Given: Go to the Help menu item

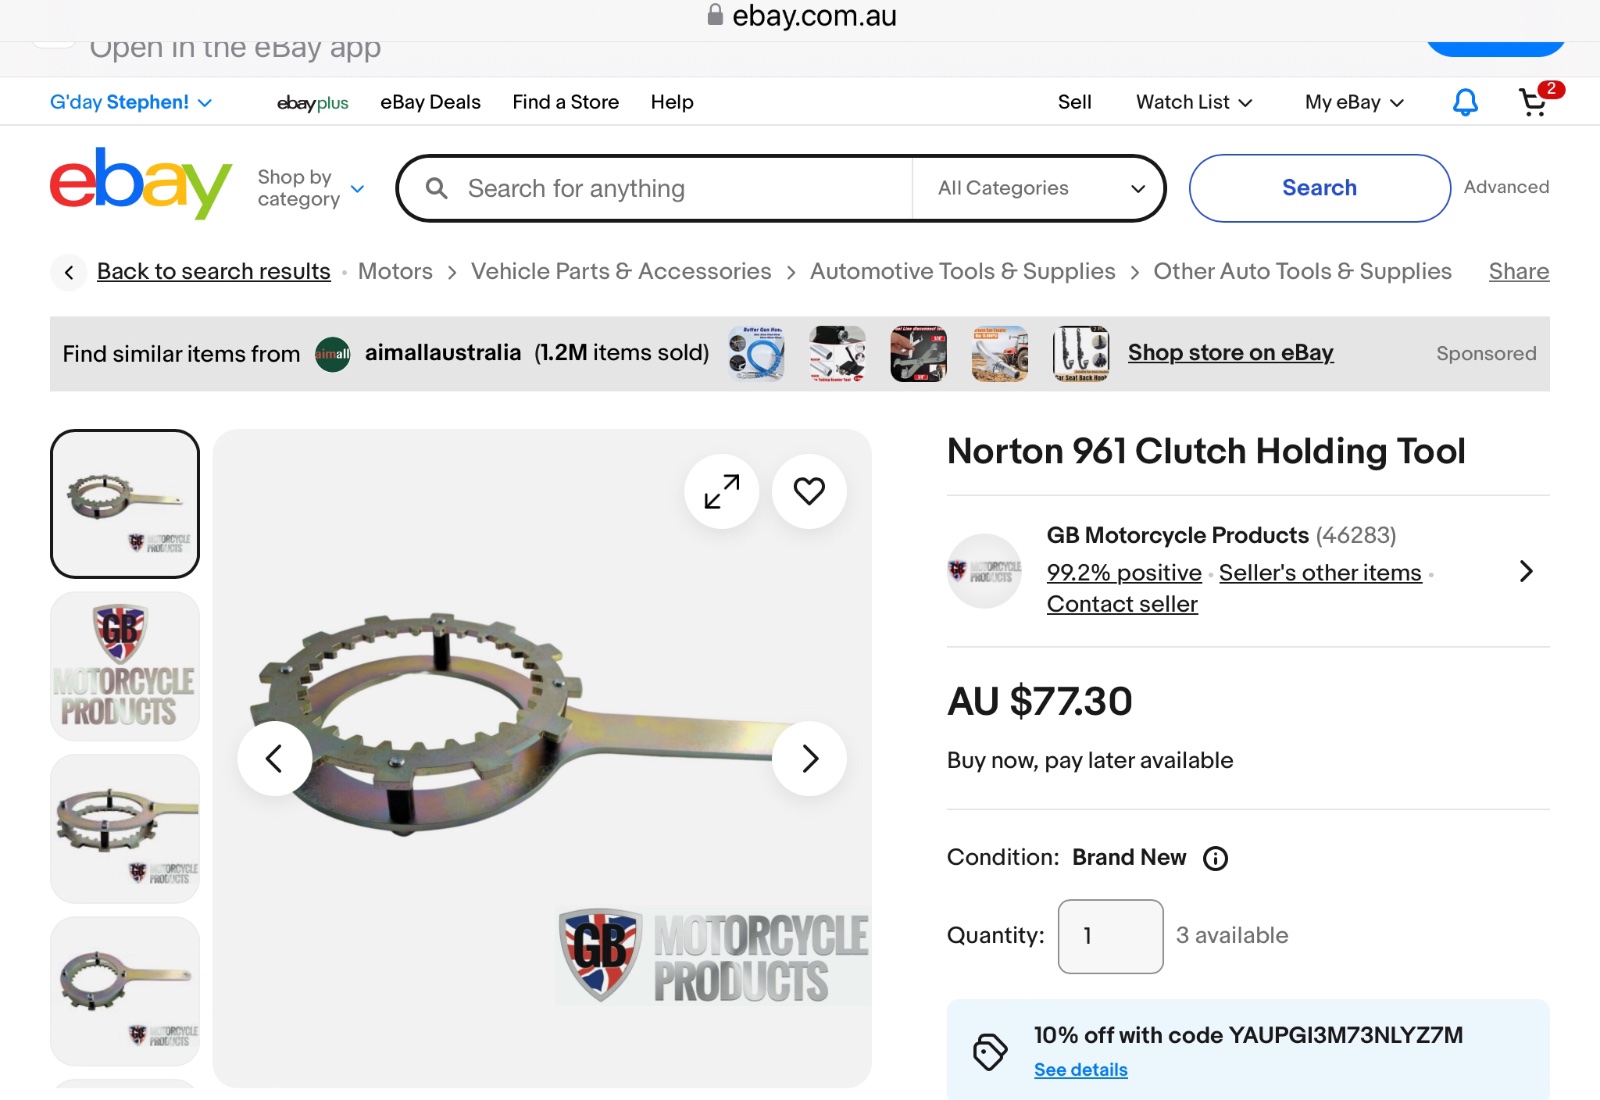Looking at the screenshot, I should click(672, 102).
